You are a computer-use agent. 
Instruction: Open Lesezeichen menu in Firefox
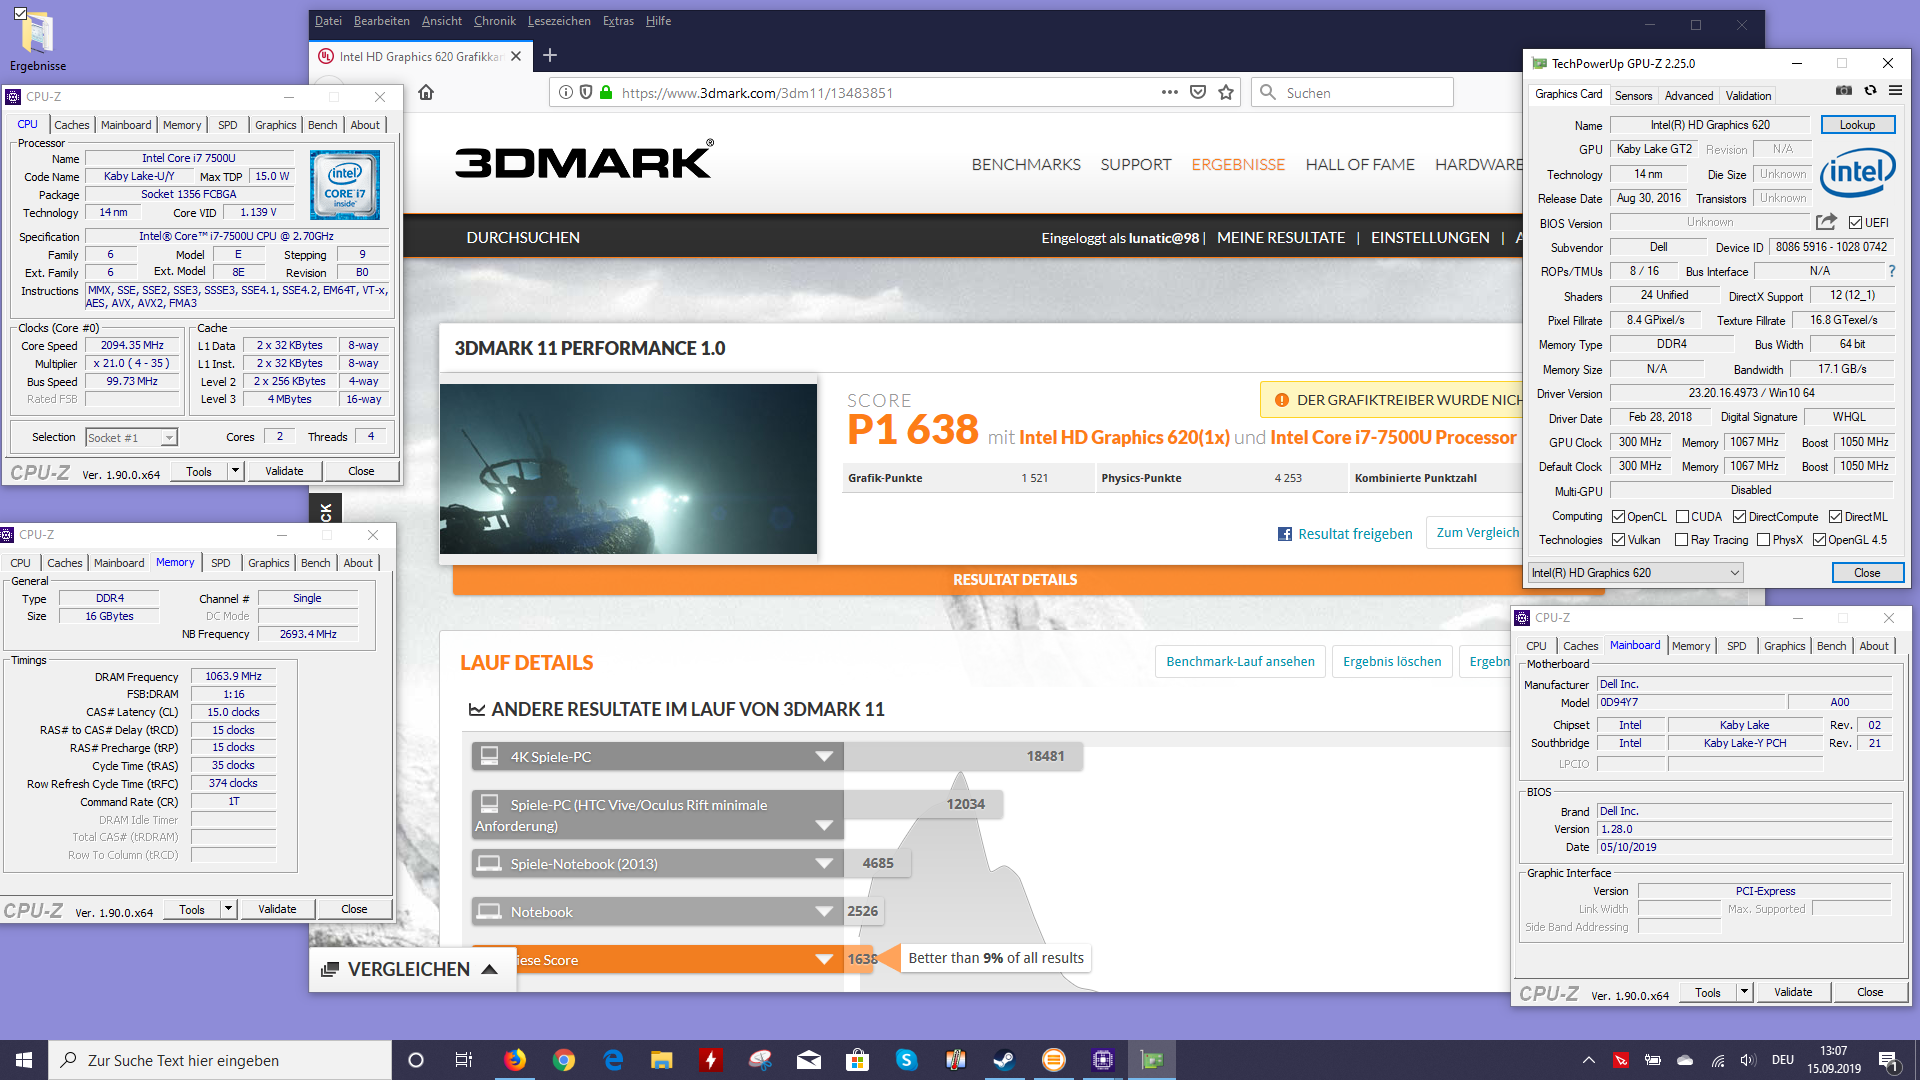click(559, 21)
